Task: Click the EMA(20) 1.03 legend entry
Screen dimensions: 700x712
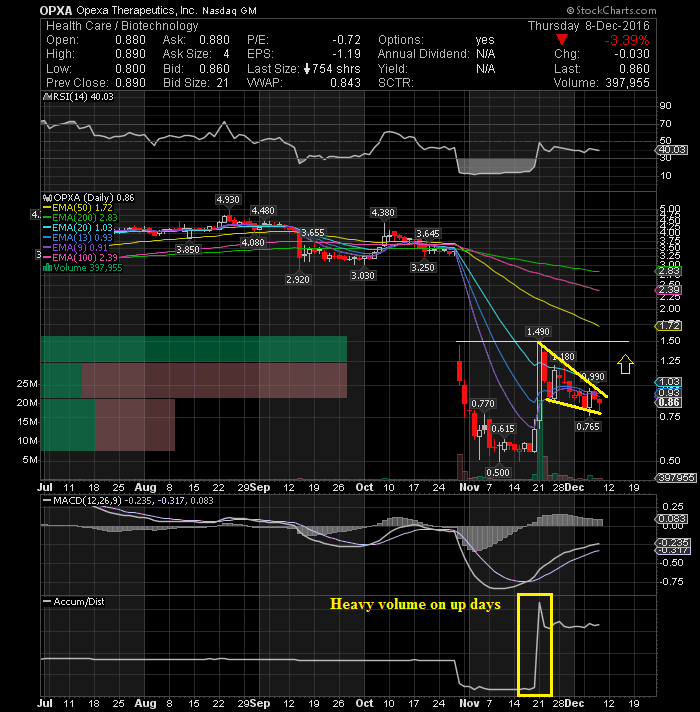Action: [x=78, y=228]
